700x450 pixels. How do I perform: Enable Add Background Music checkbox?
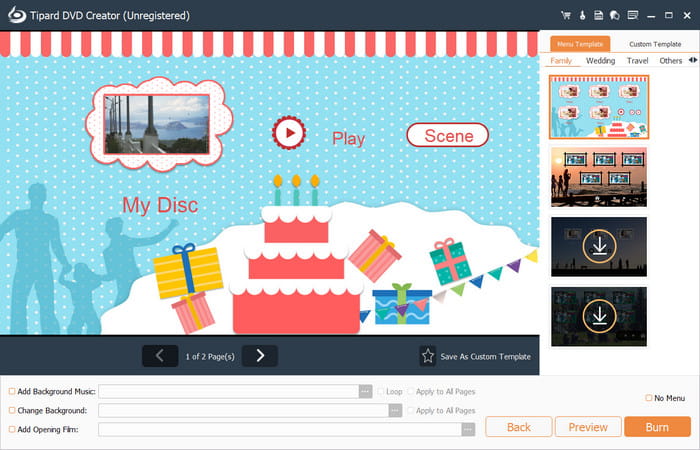point(11,392)
